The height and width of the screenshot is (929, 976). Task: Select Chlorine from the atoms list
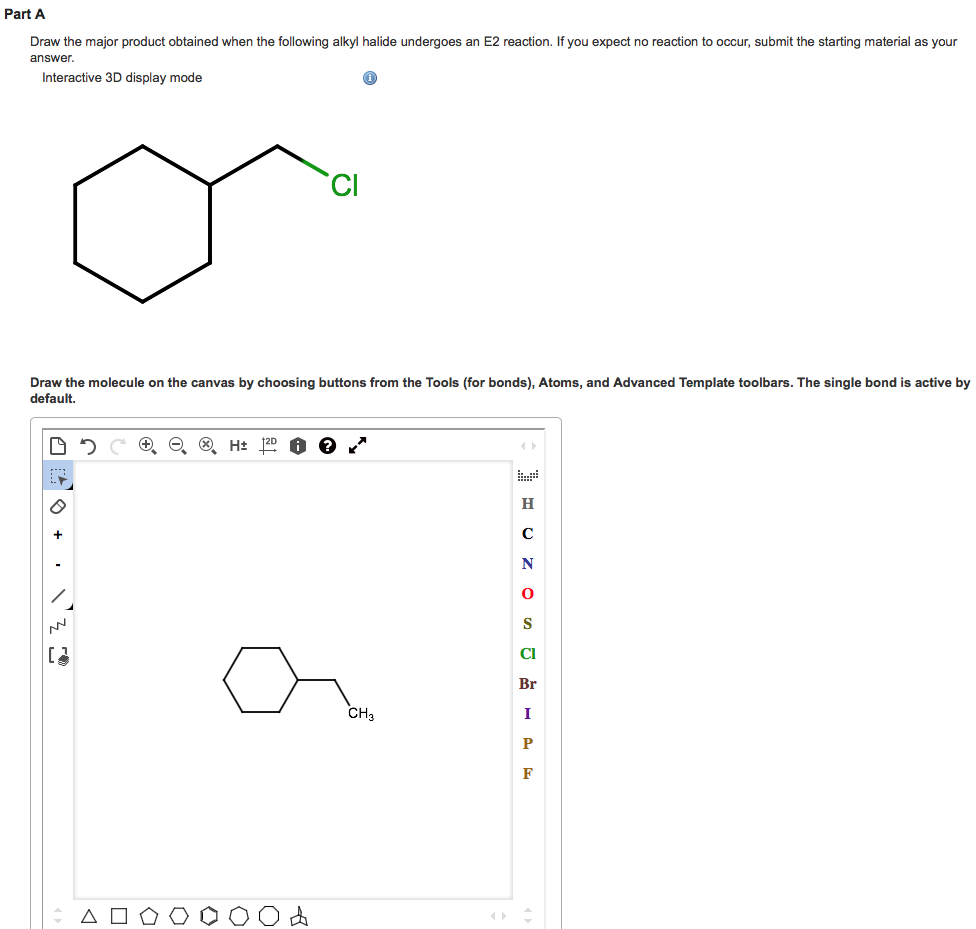click(527, 654)
